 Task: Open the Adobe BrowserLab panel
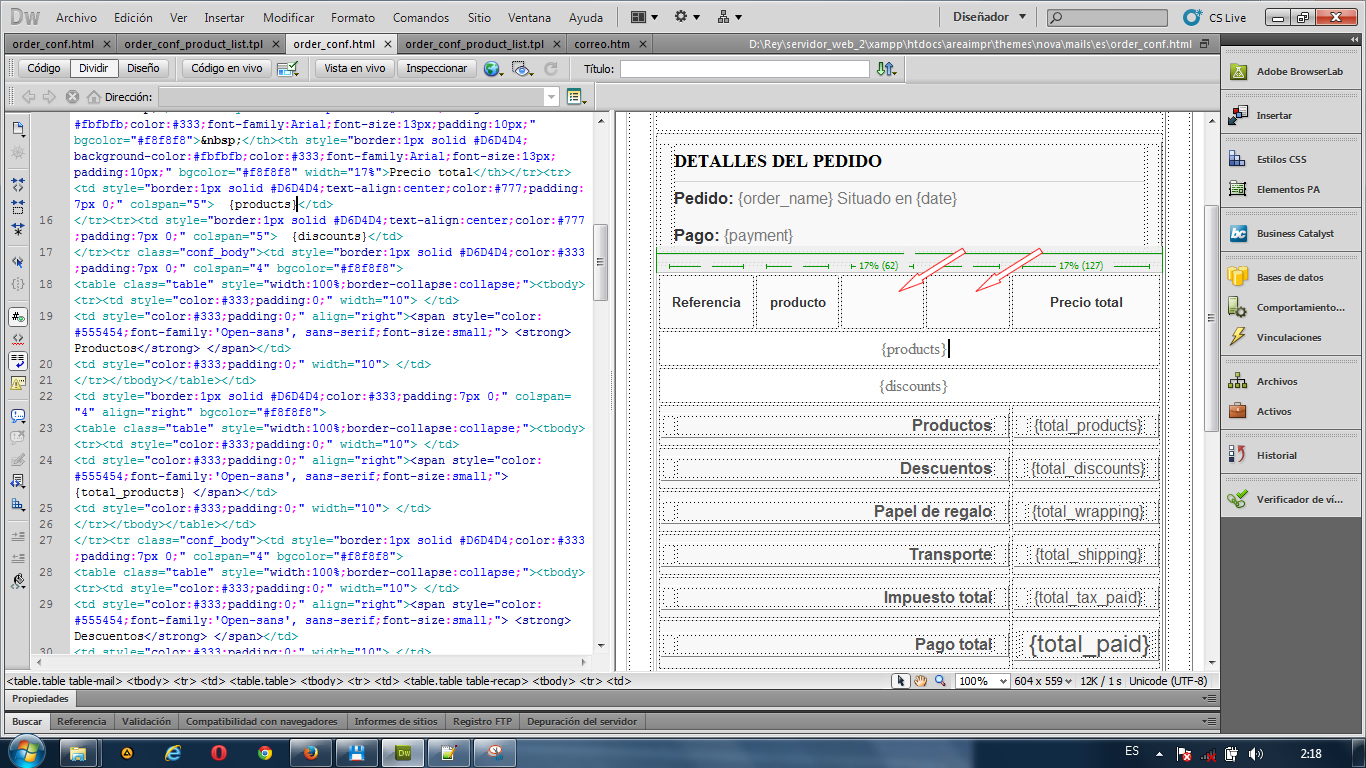(1299, 72)
